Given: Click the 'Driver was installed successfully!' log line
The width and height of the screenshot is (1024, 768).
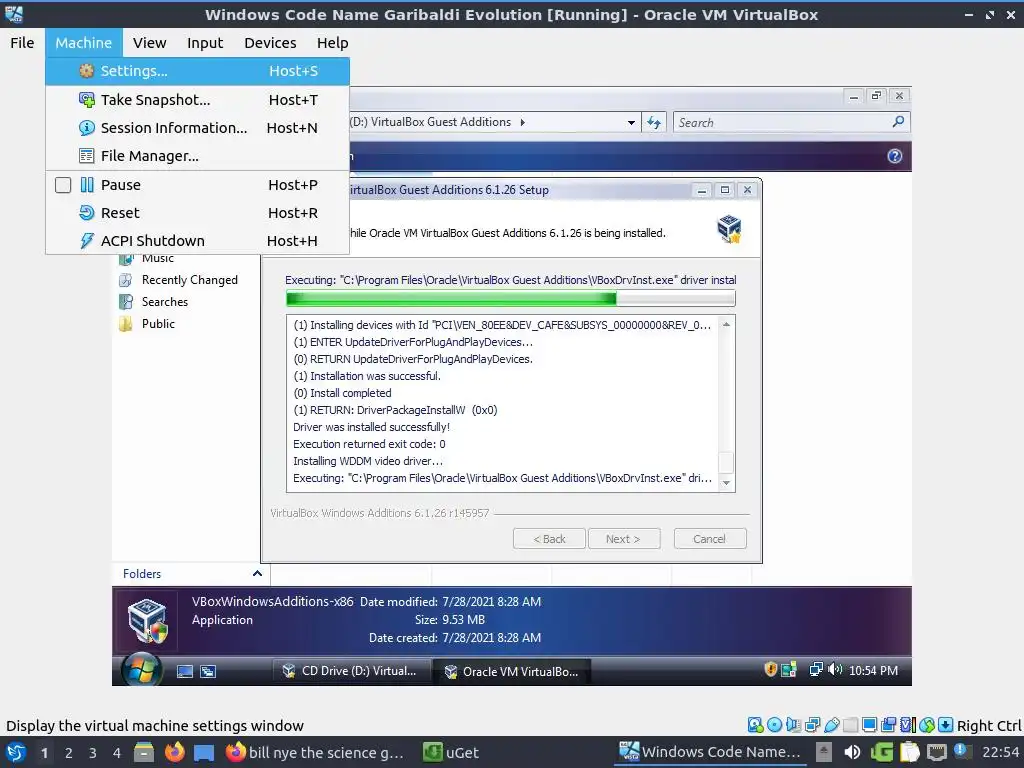Looking at the screenshot, I should coord(372,426).
